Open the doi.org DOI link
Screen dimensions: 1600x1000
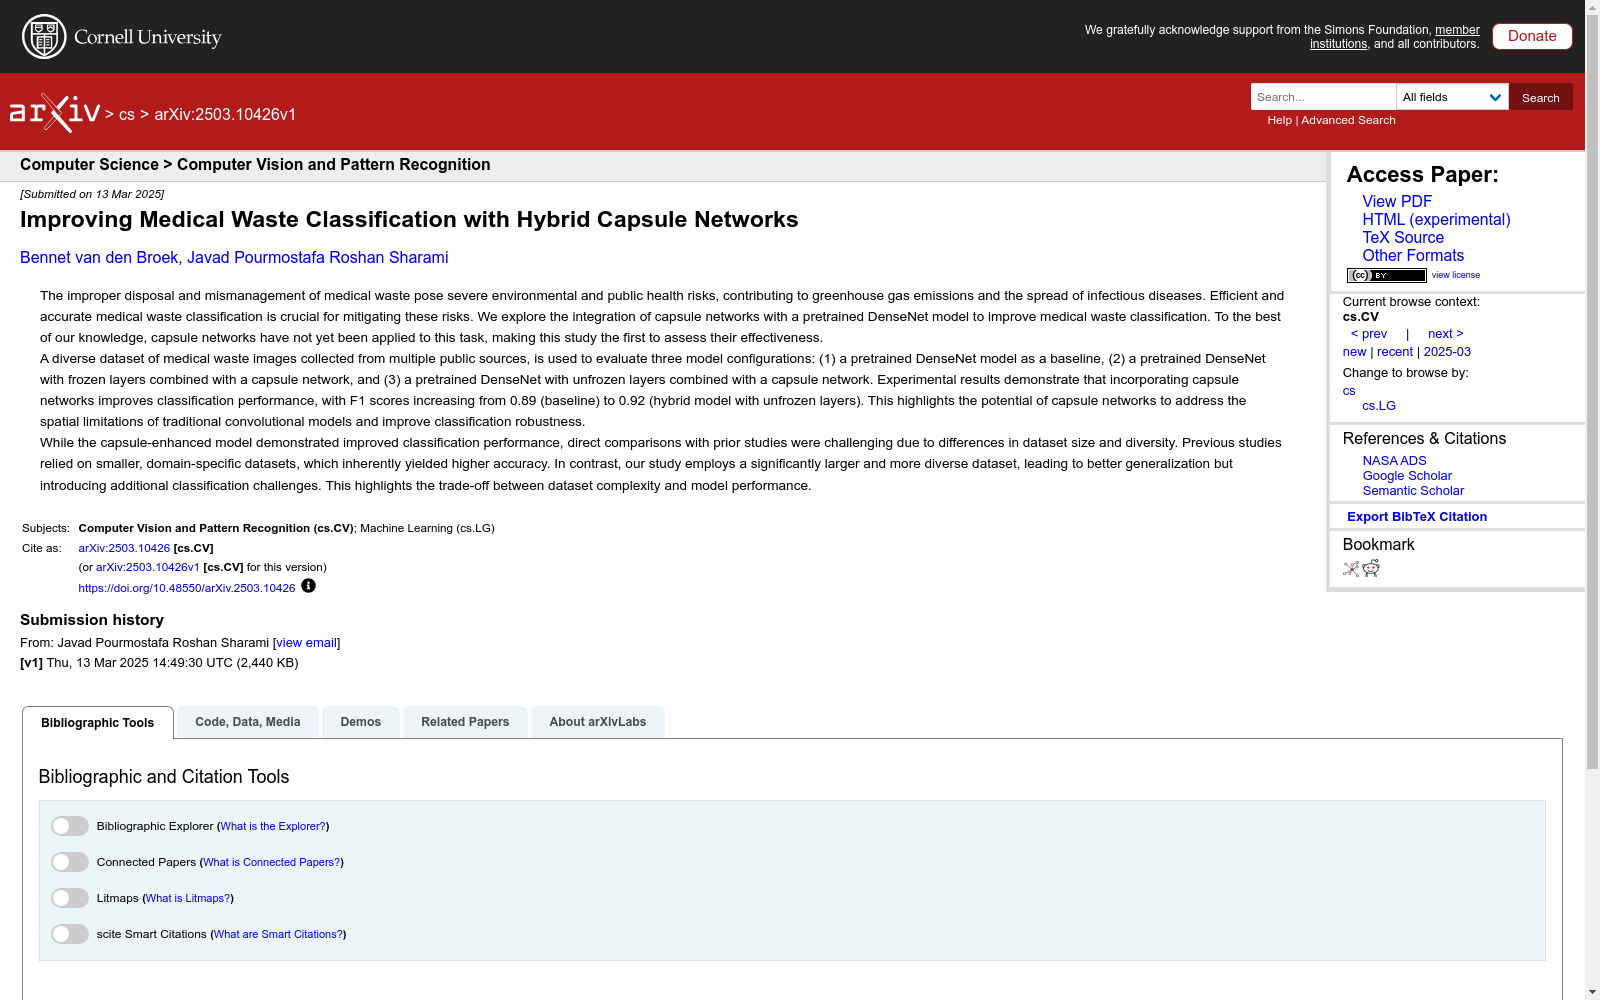[187, 588]
